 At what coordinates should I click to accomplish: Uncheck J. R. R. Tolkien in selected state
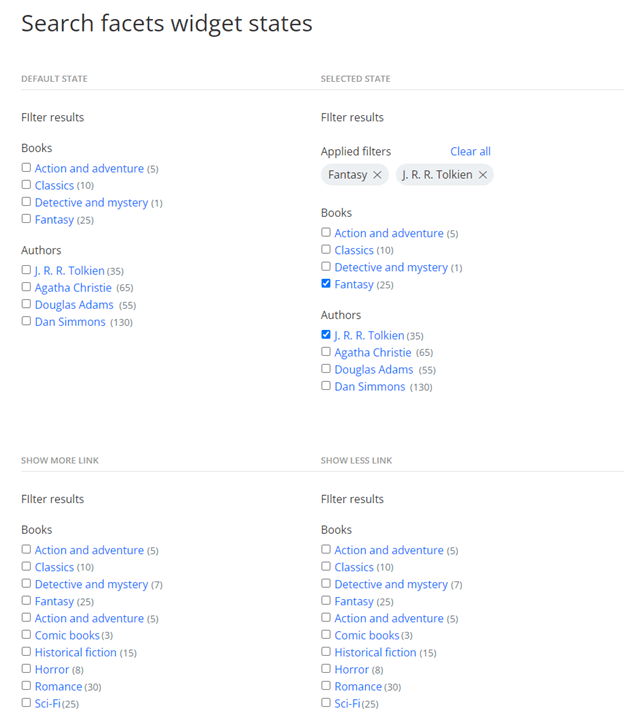click(326, 335)
